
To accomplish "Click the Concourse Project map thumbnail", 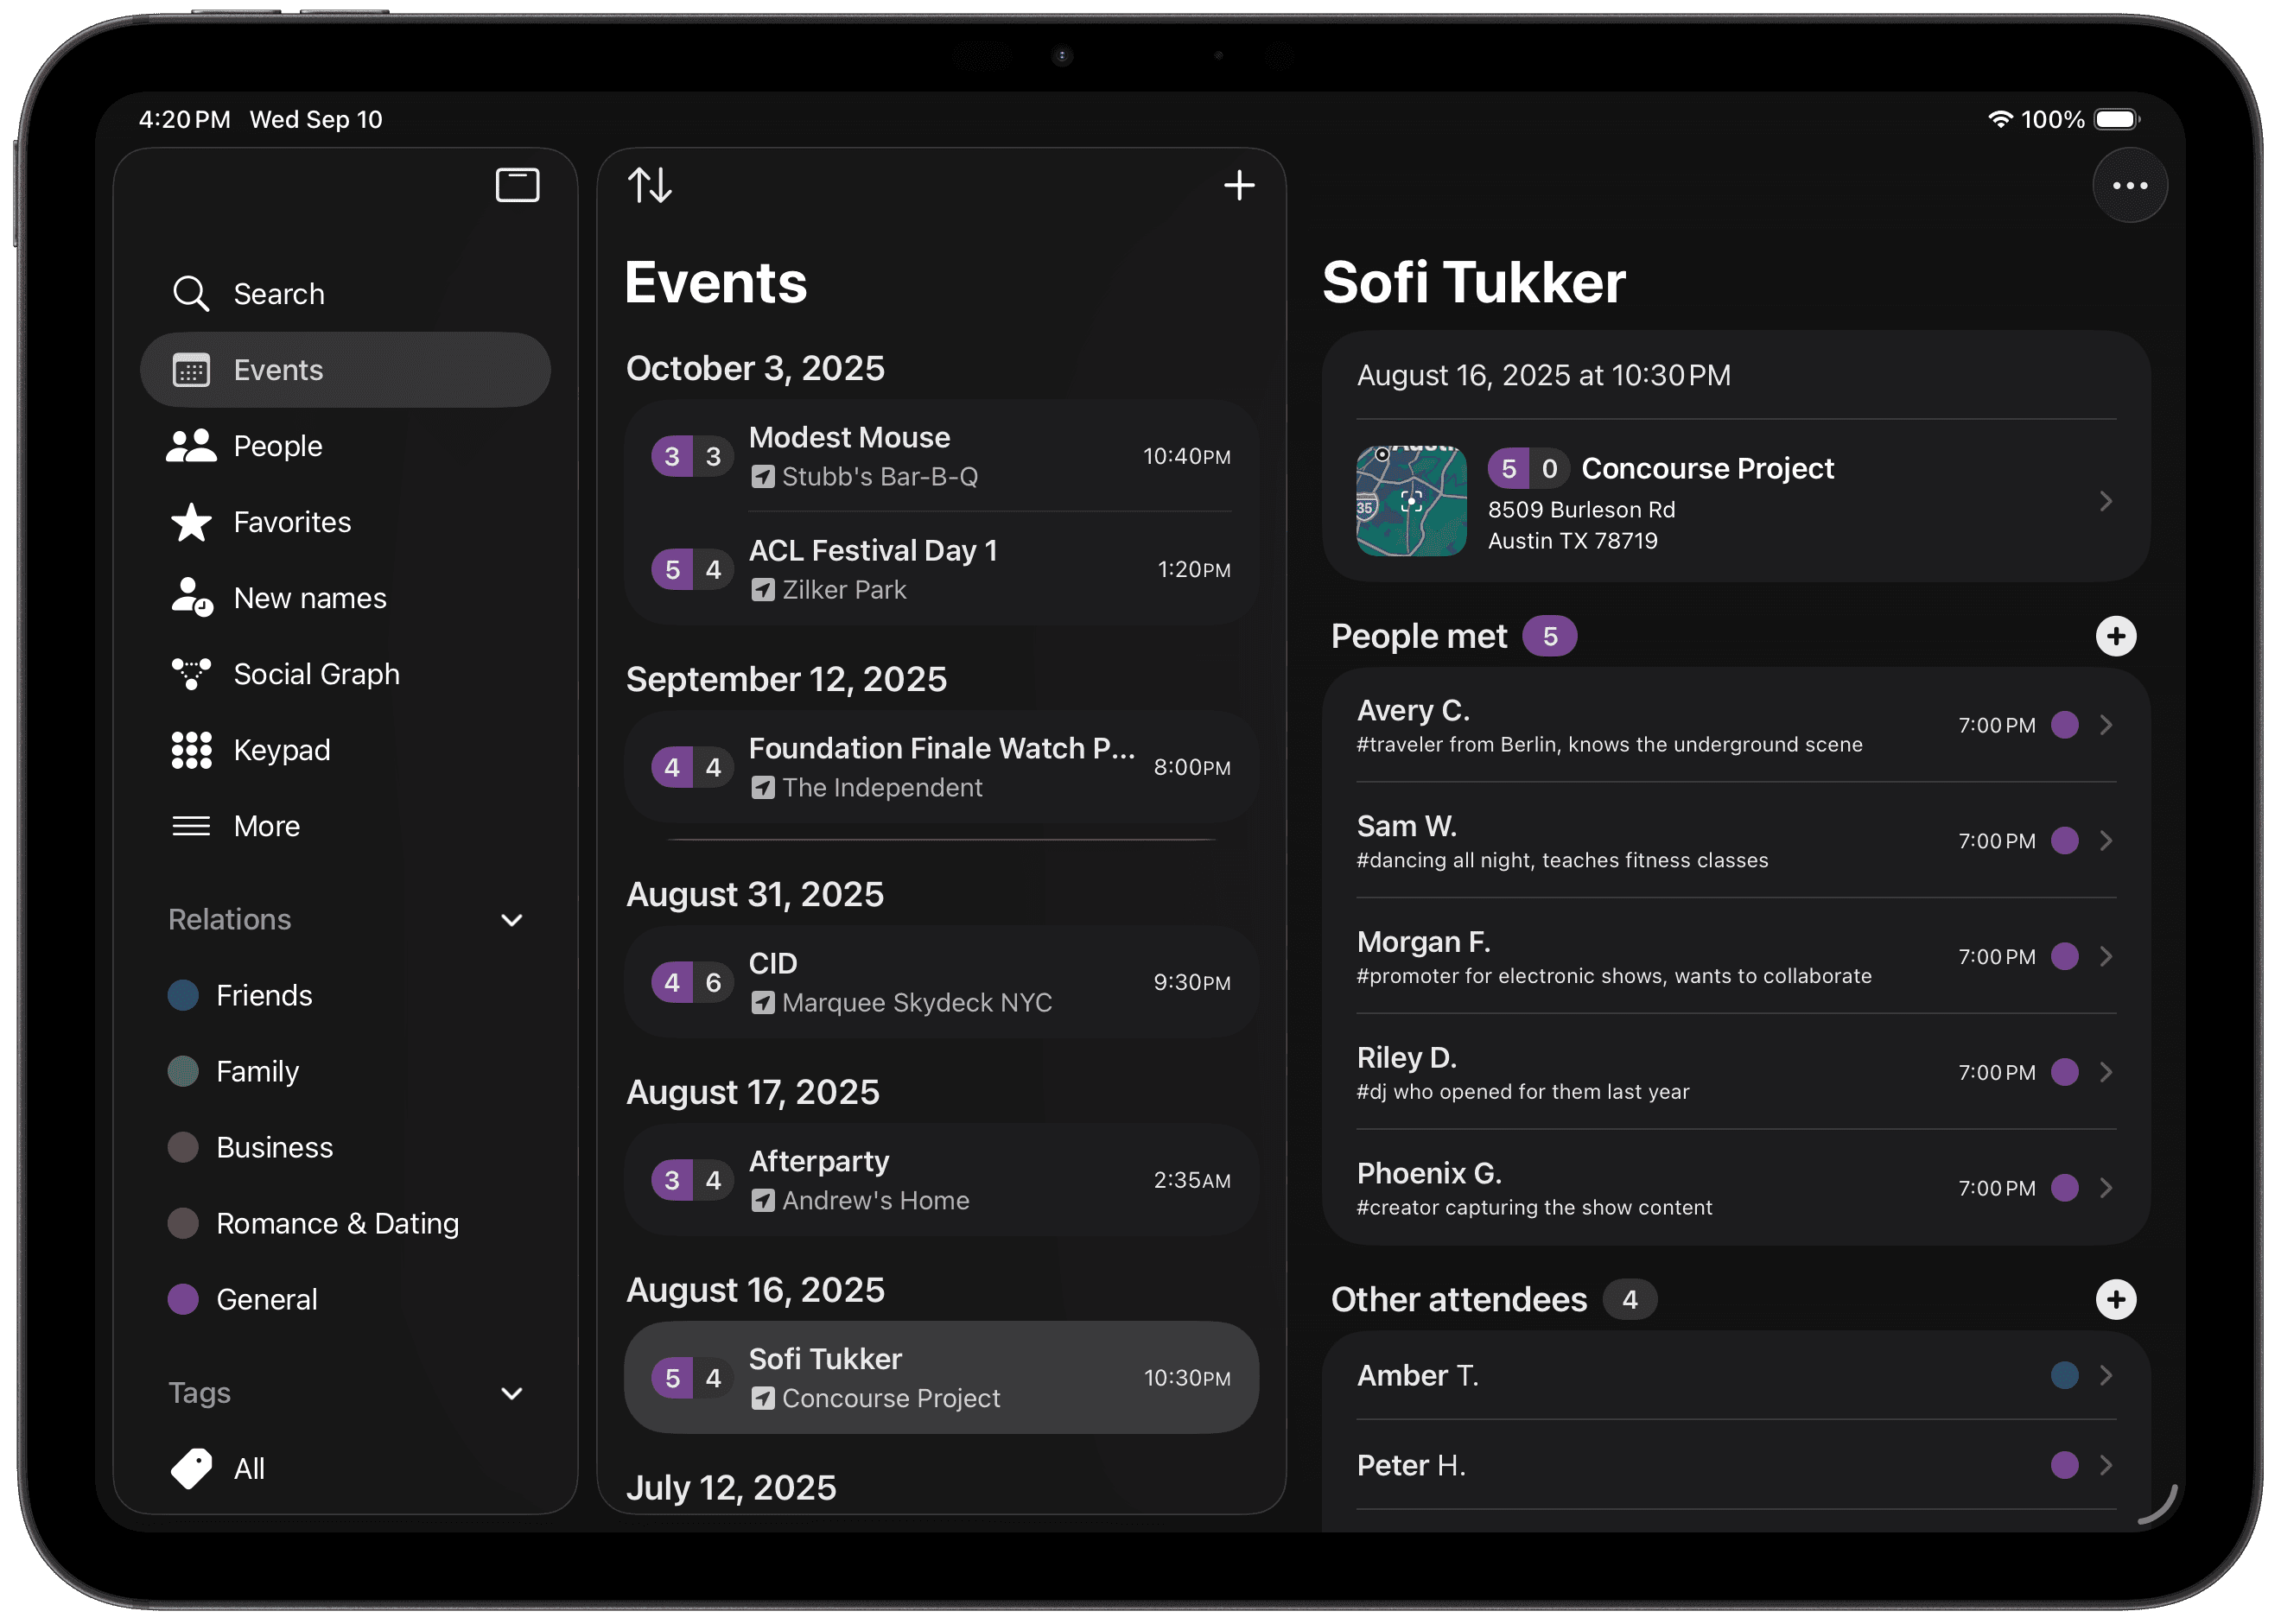I will (x=1410, y=501).
